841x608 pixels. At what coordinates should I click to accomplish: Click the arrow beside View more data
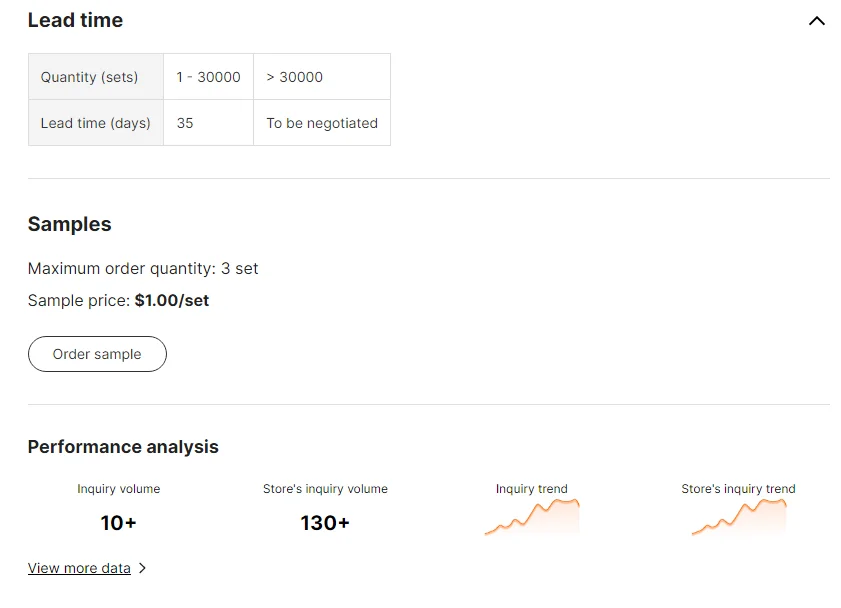[142, 568]
